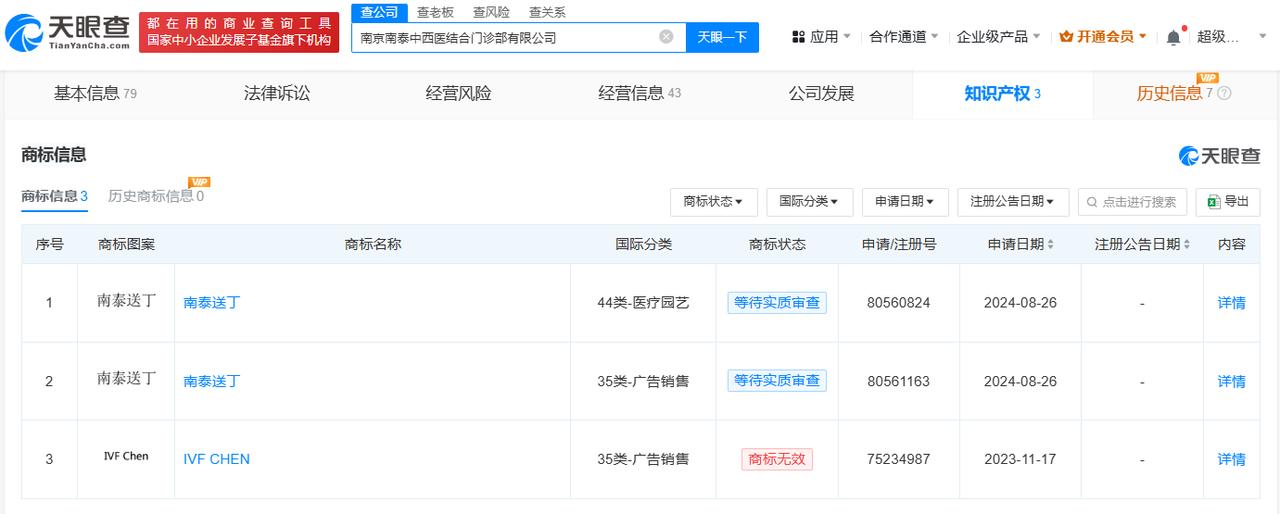Click the crown icon beside 开通会员

[x=1066, y=37]
